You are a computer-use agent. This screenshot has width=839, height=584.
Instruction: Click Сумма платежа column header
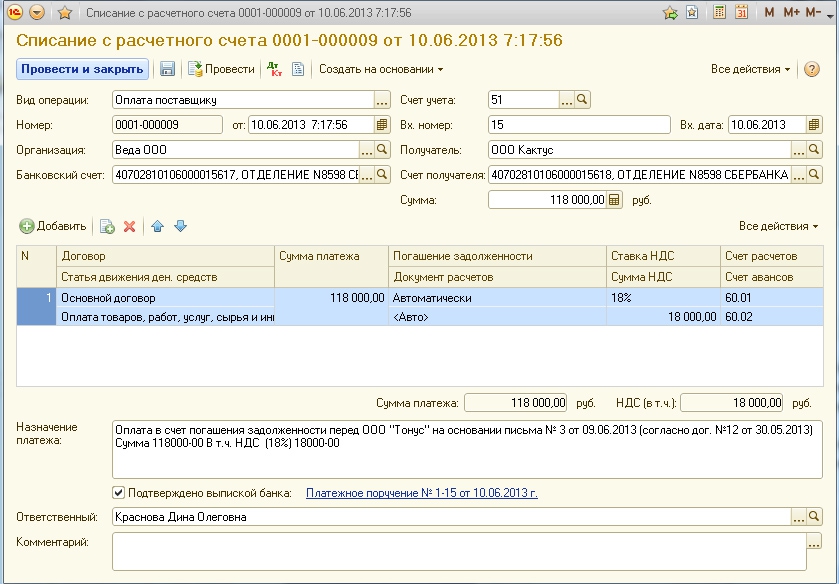coord(331,267)
